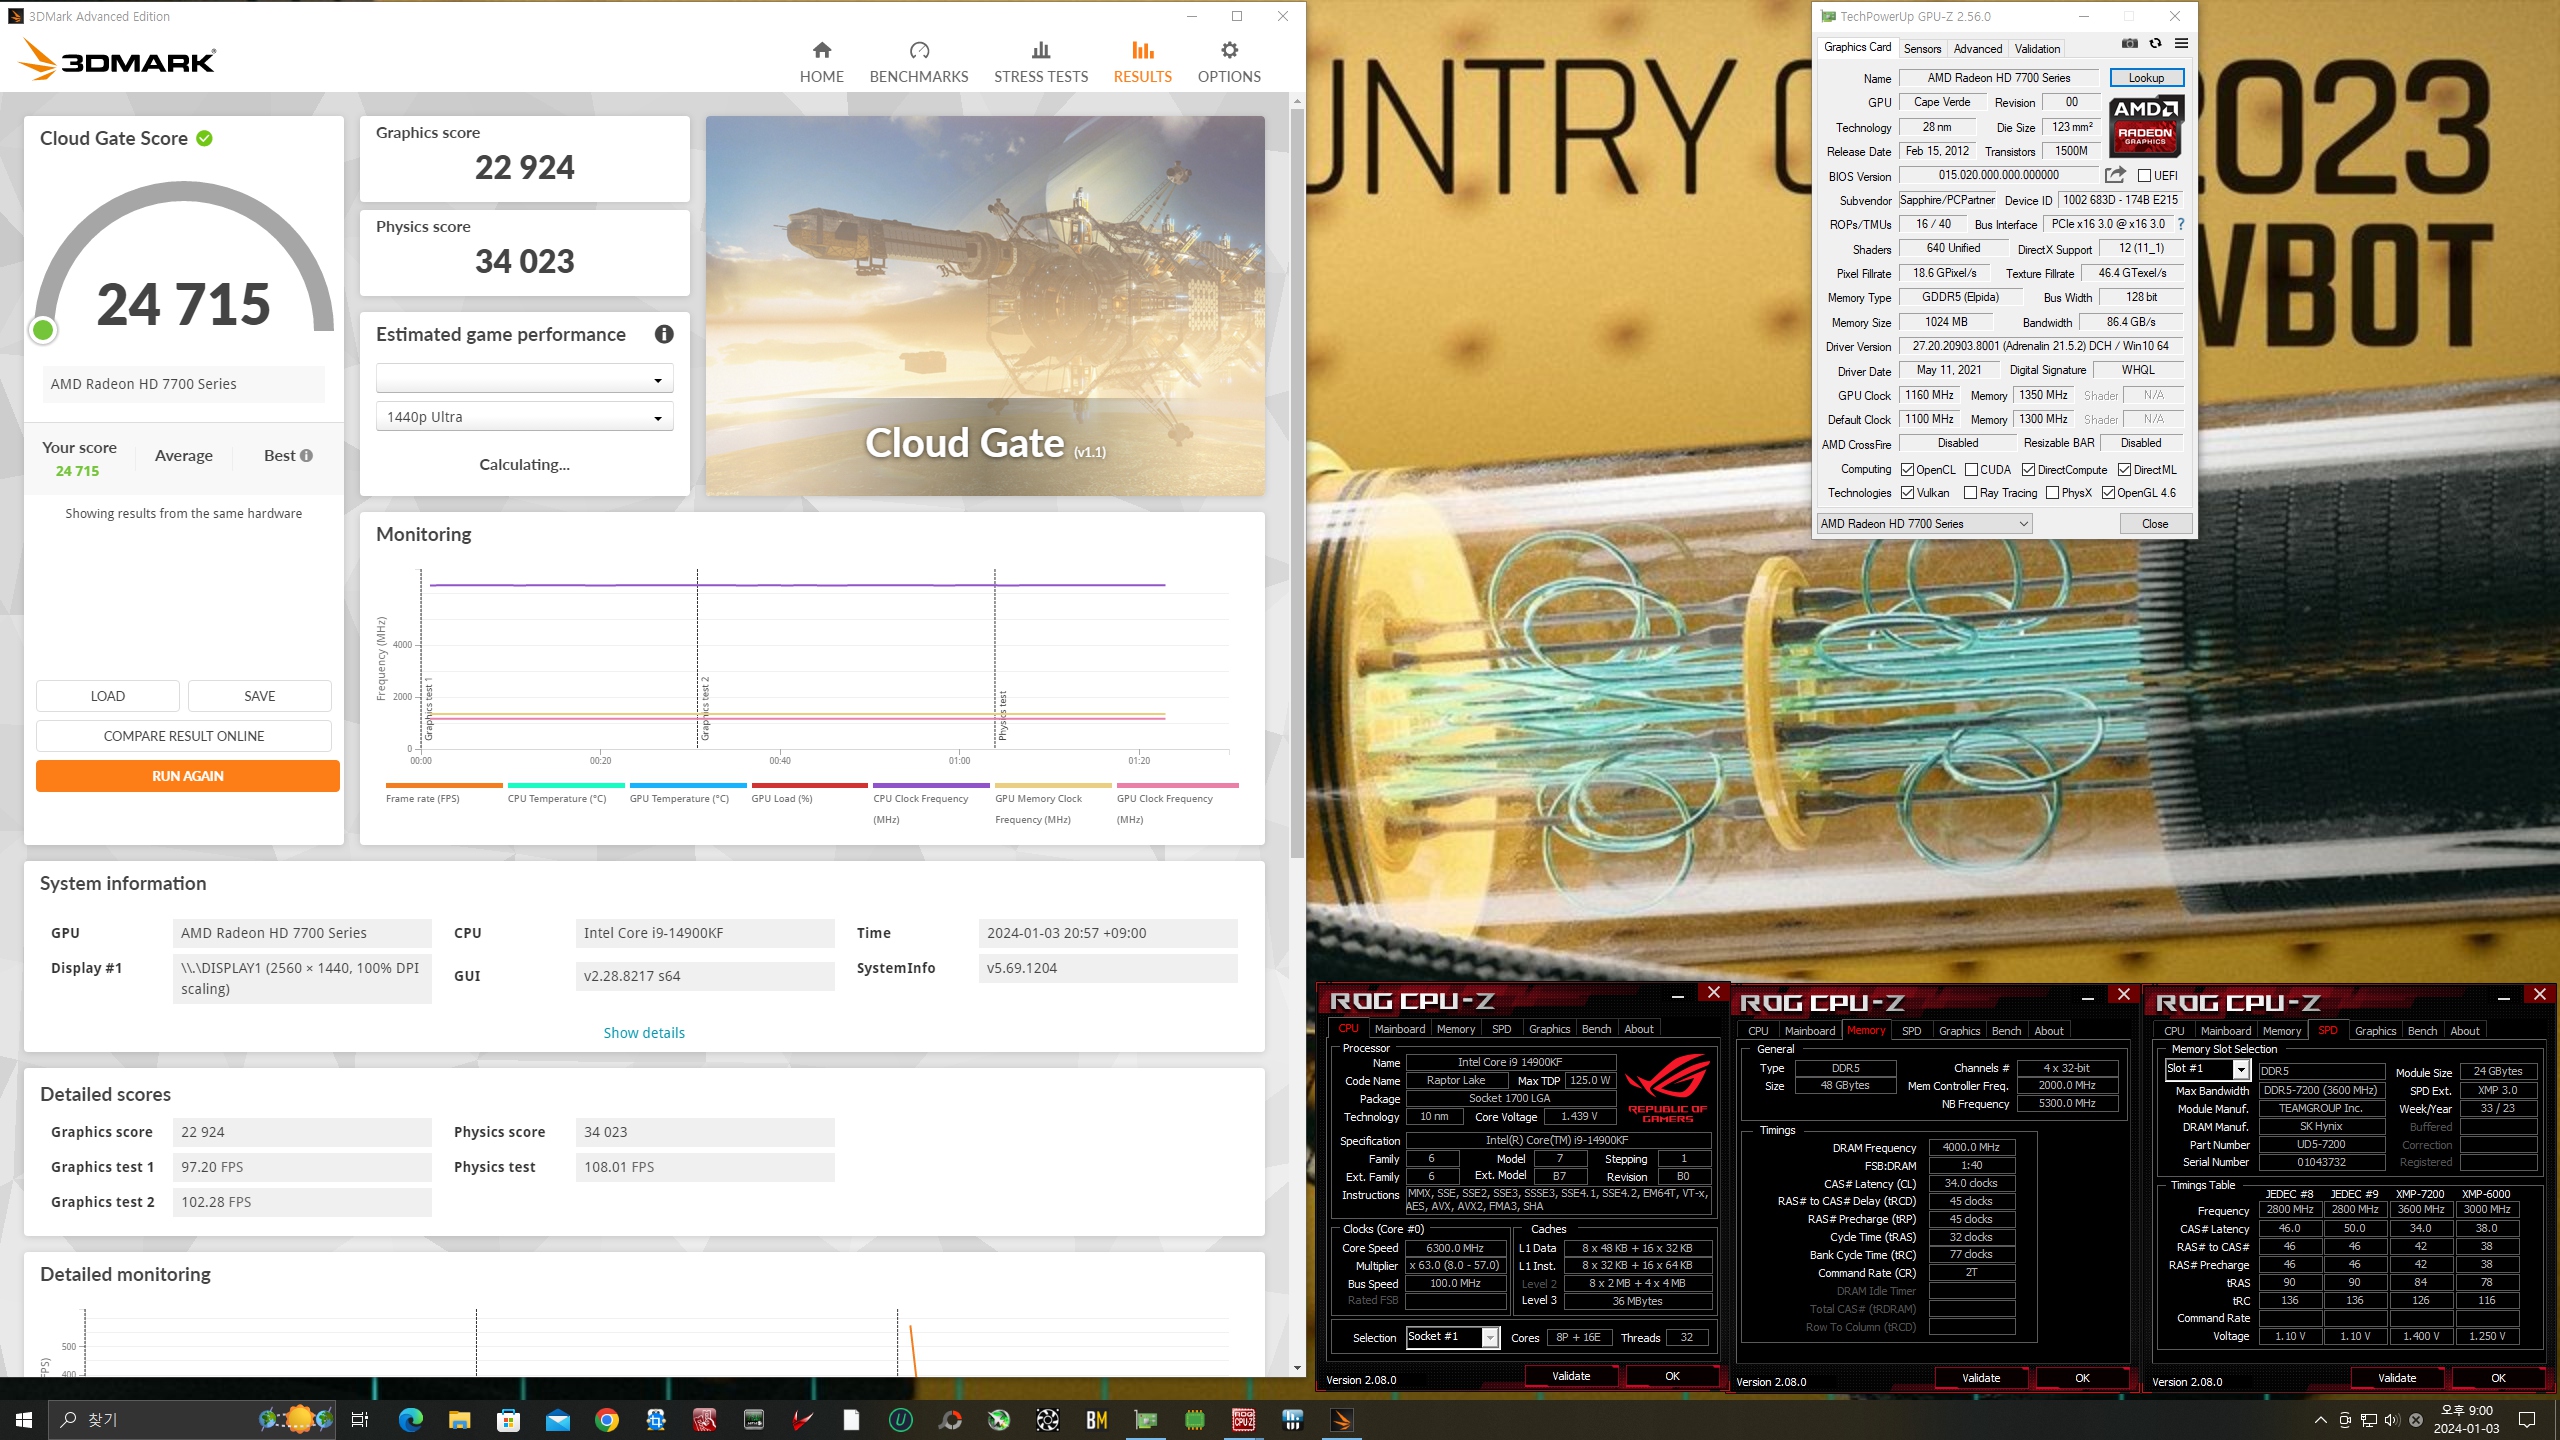Open Windows Start menu

[24, 1419]
